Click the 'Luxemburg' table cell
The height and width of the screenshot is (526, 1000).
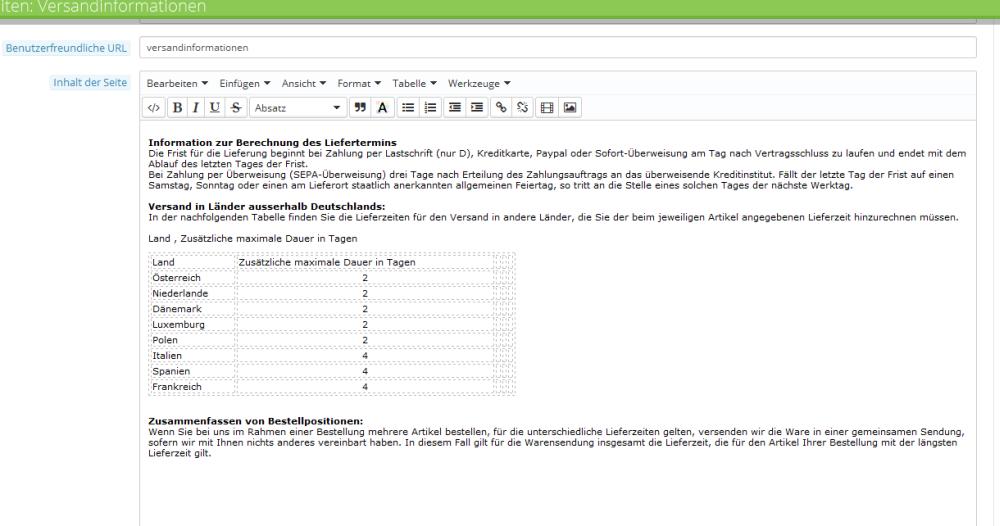(x=193, y=325)
